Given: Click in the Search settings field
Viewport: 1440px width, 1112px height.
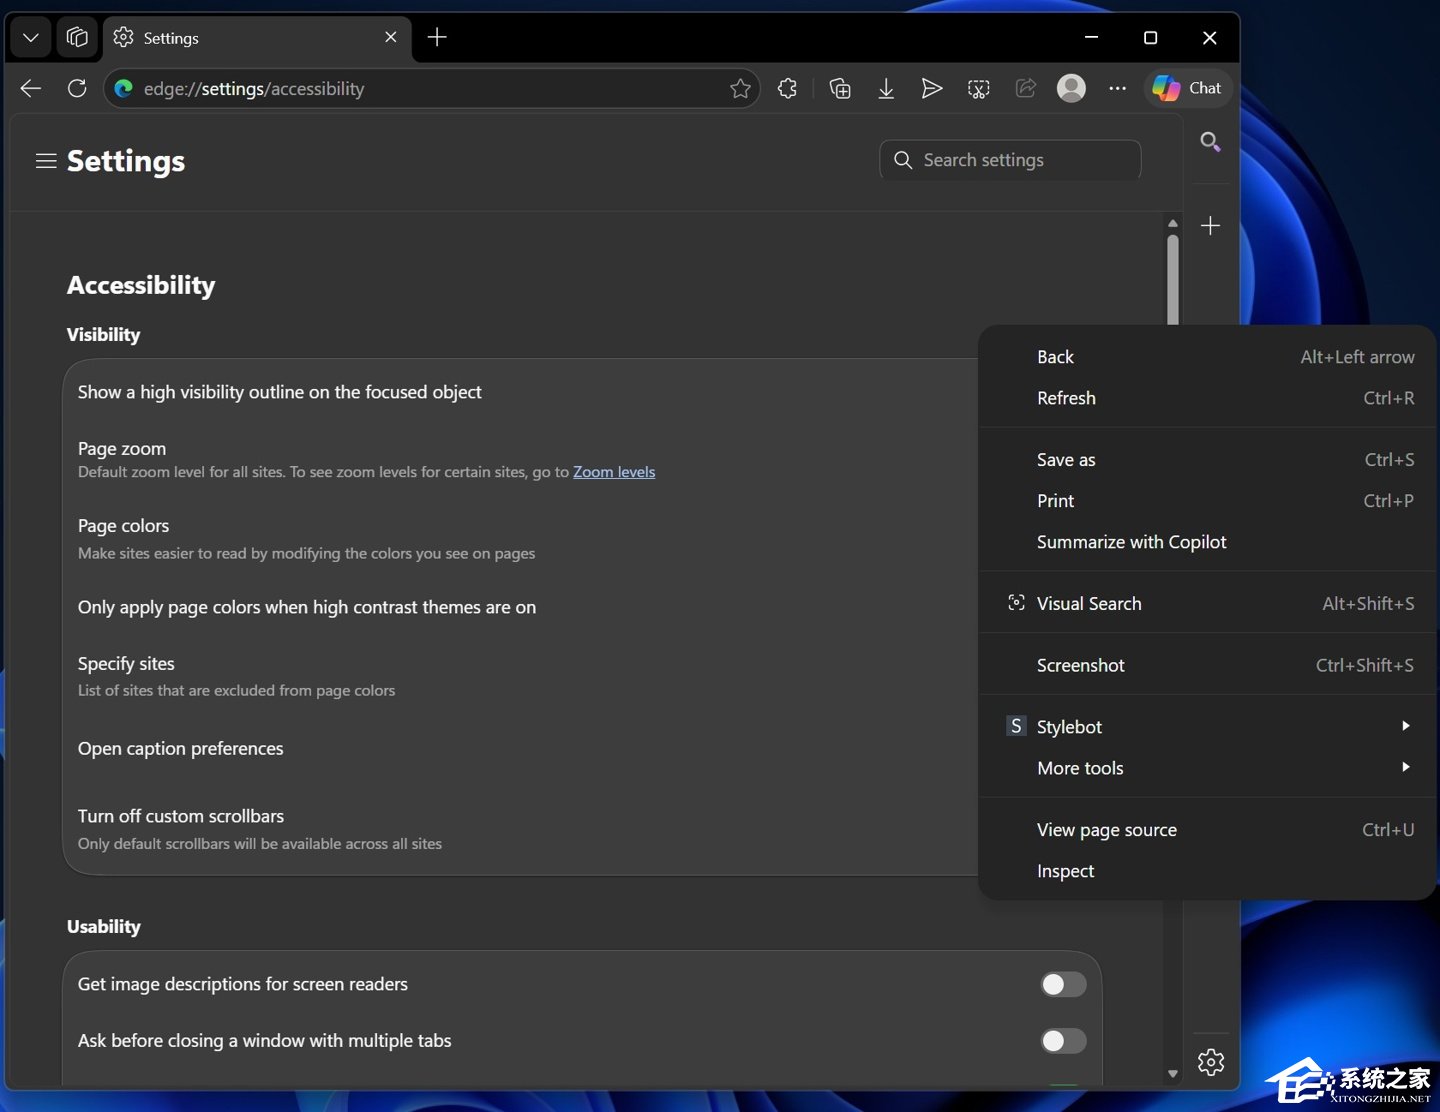Looking at the screenshot, I should 1010,160.
